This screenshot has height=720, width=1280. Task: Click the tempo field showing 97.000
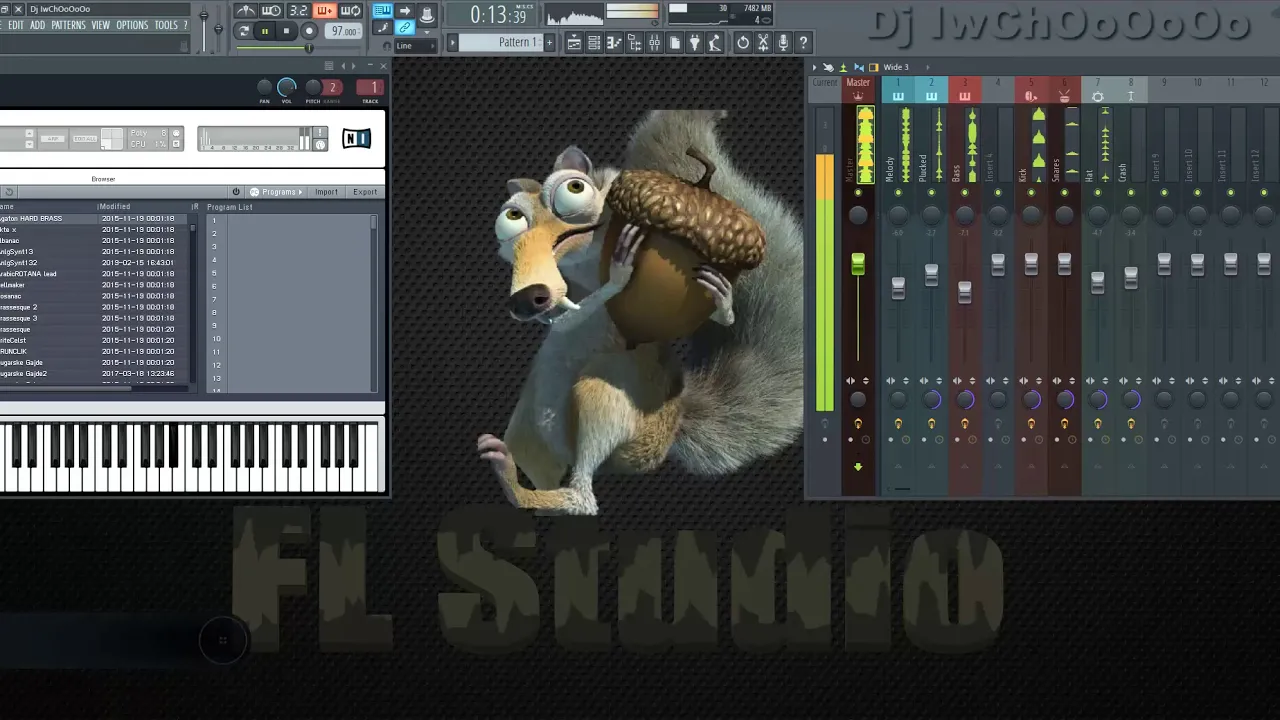tap(344, 32)
